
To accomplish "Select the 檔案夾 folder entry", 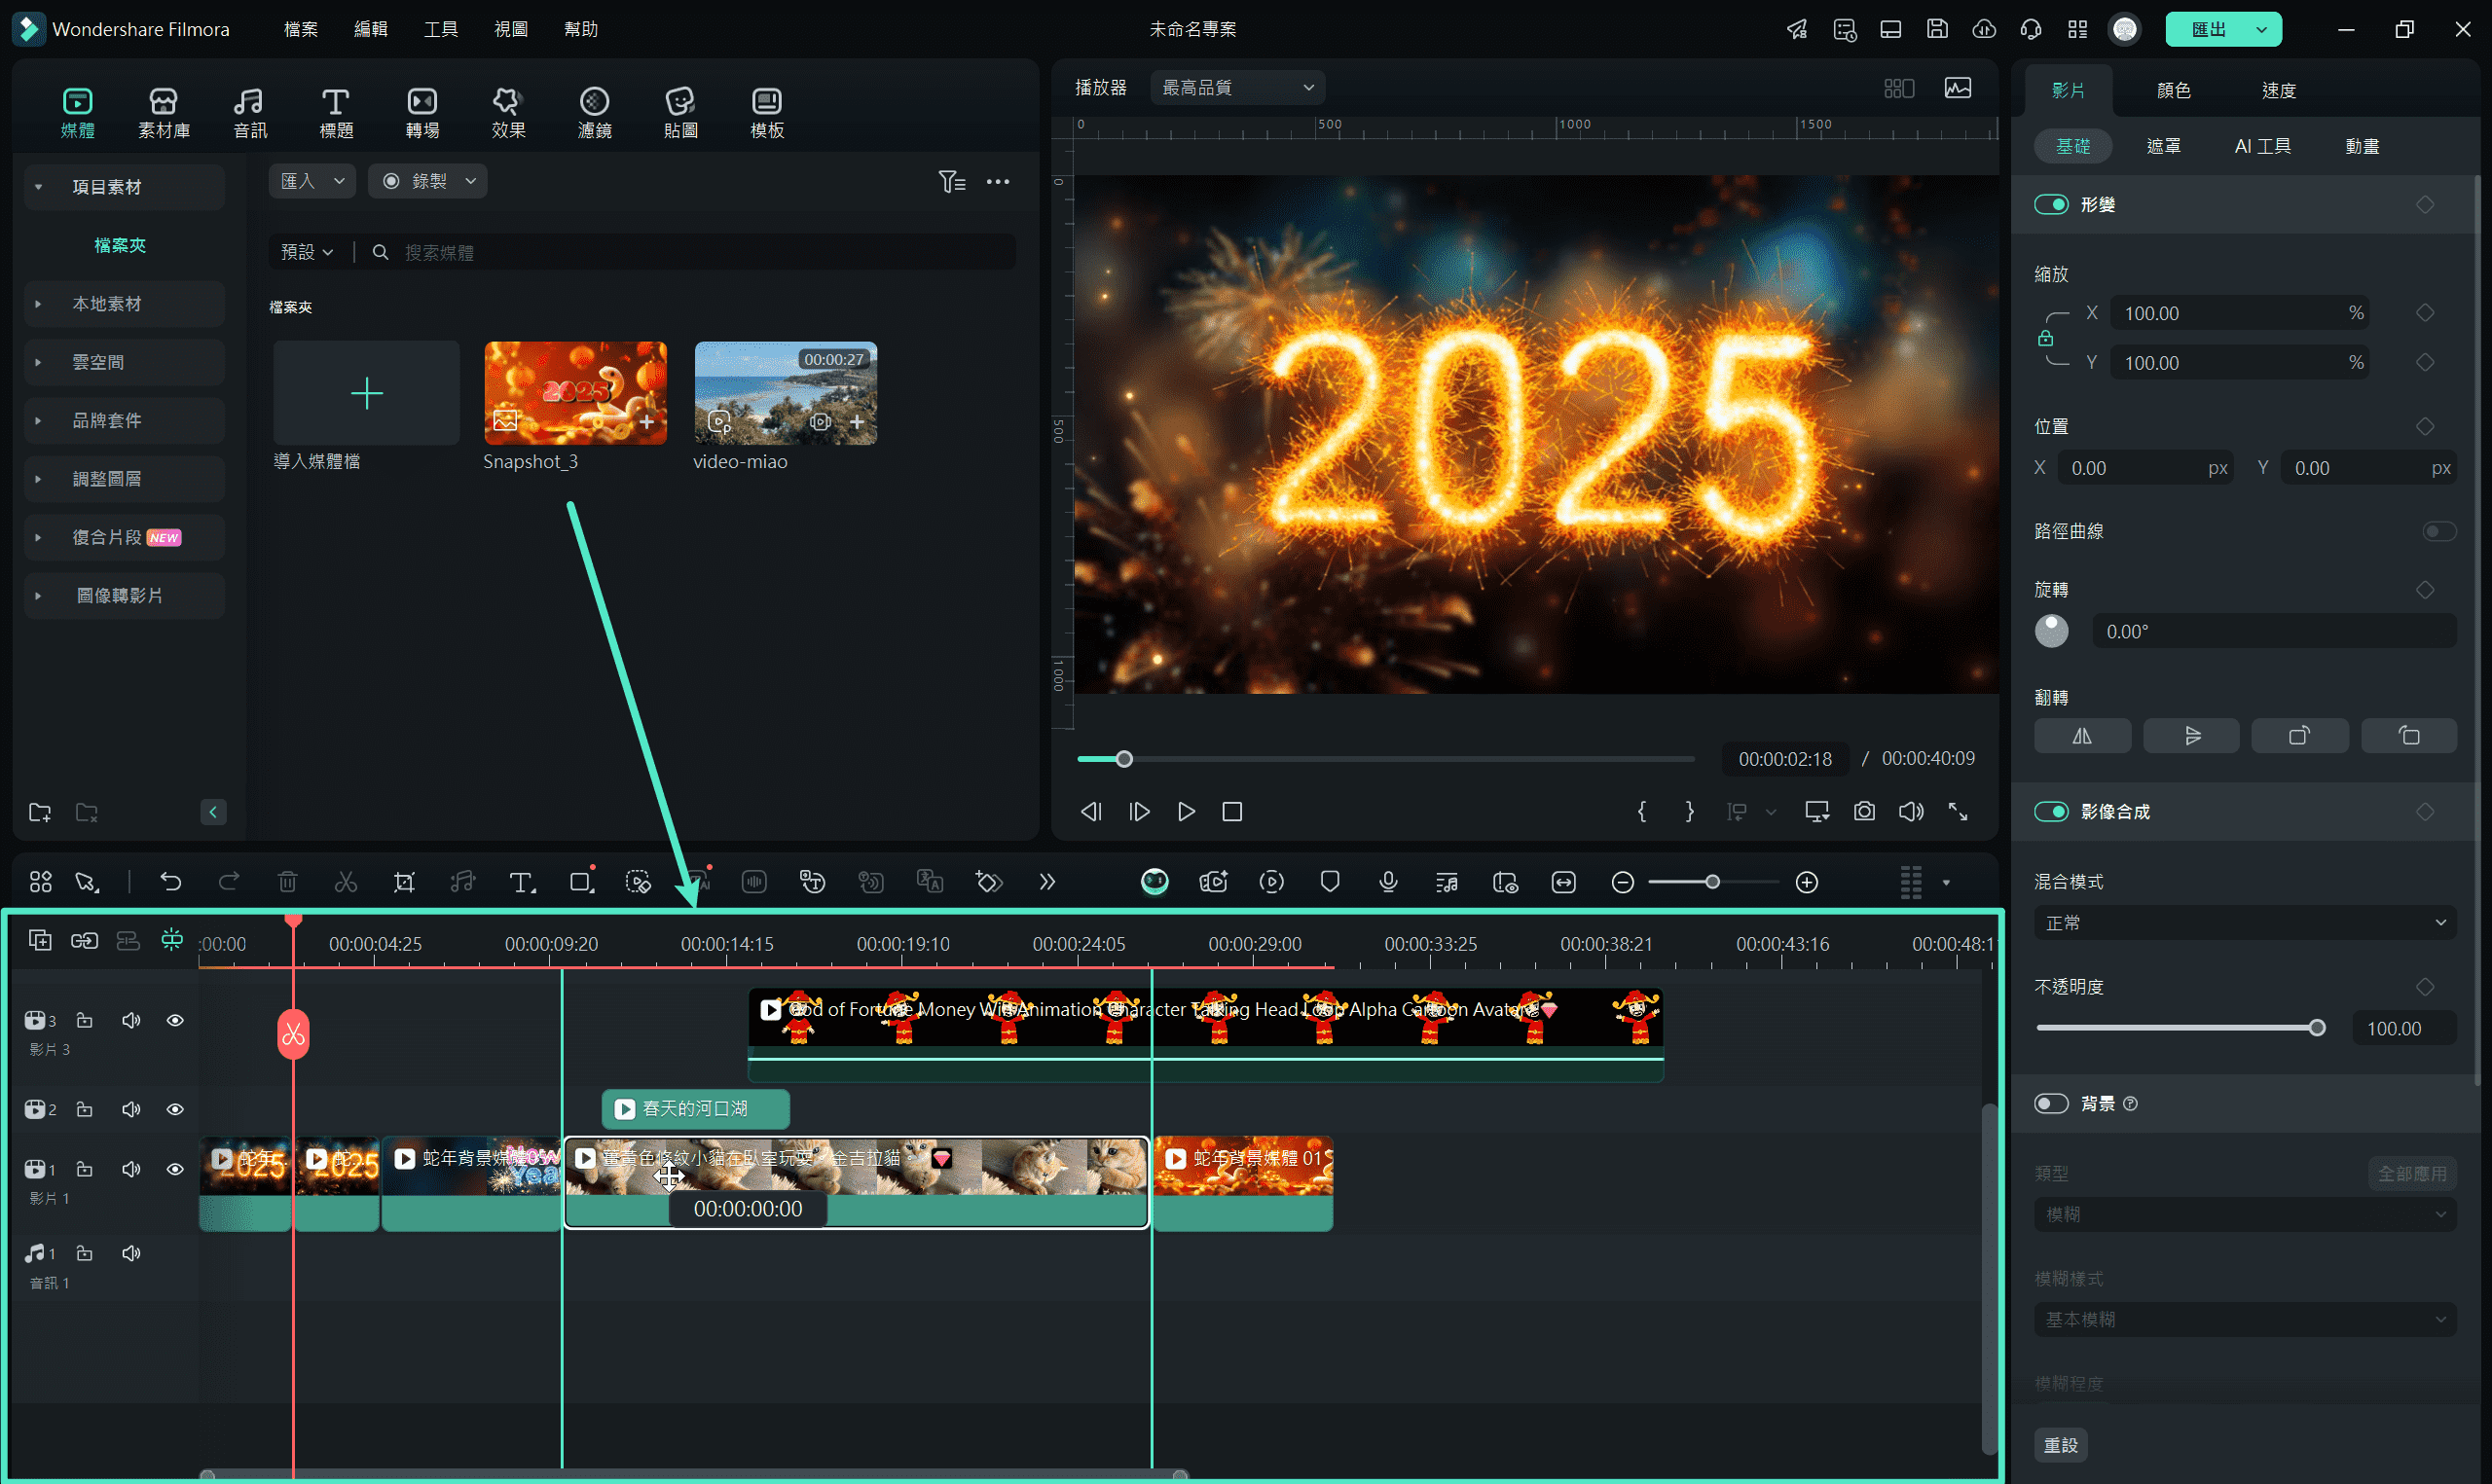I will point(120,245).
